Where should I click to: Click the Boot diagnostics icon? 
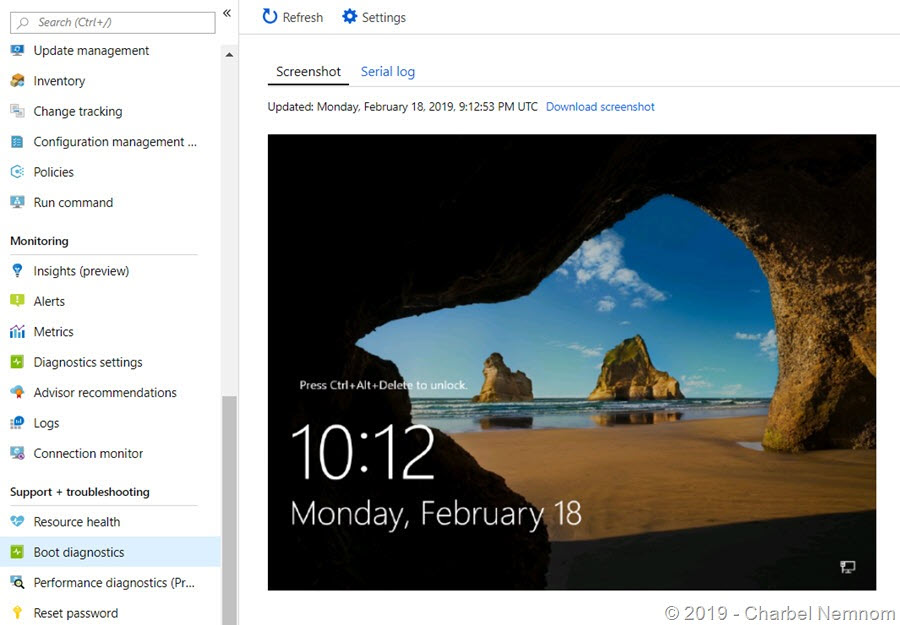click(x=17, y=552)
